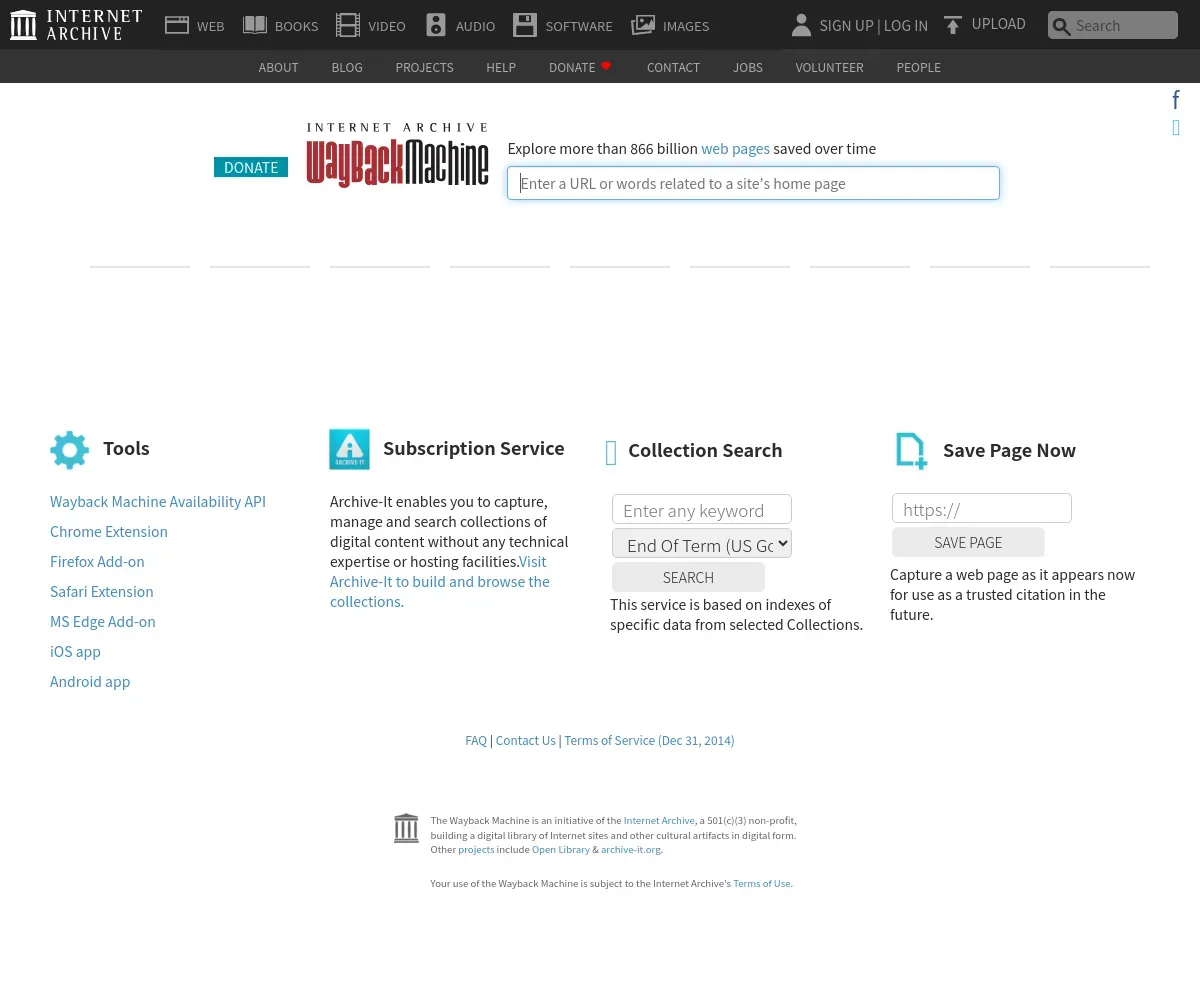Click the Internet Archive logo
The height and width of the screenshot is (1000, 1200).
point(76,25)
